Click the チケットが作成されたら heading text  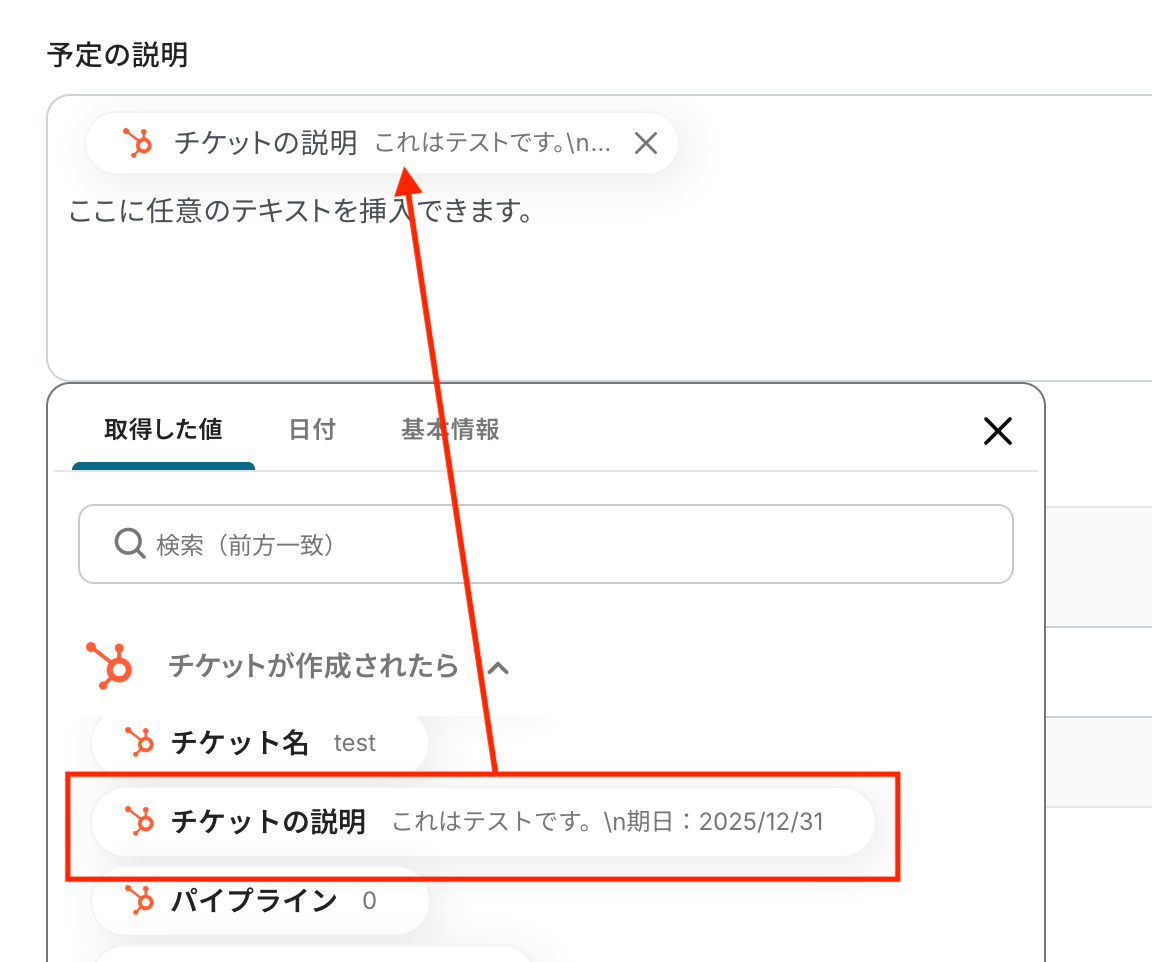(x=314, y=666)
